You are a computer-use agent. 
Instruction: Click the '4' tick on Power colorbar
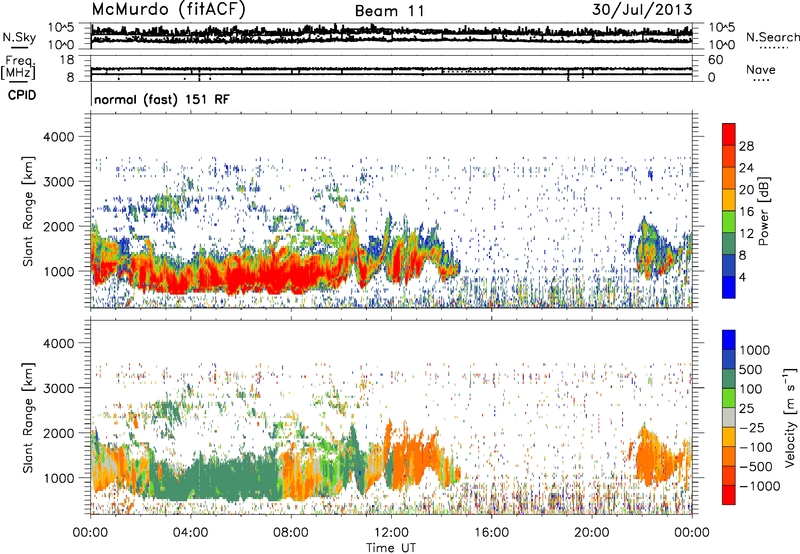[743, 277]
